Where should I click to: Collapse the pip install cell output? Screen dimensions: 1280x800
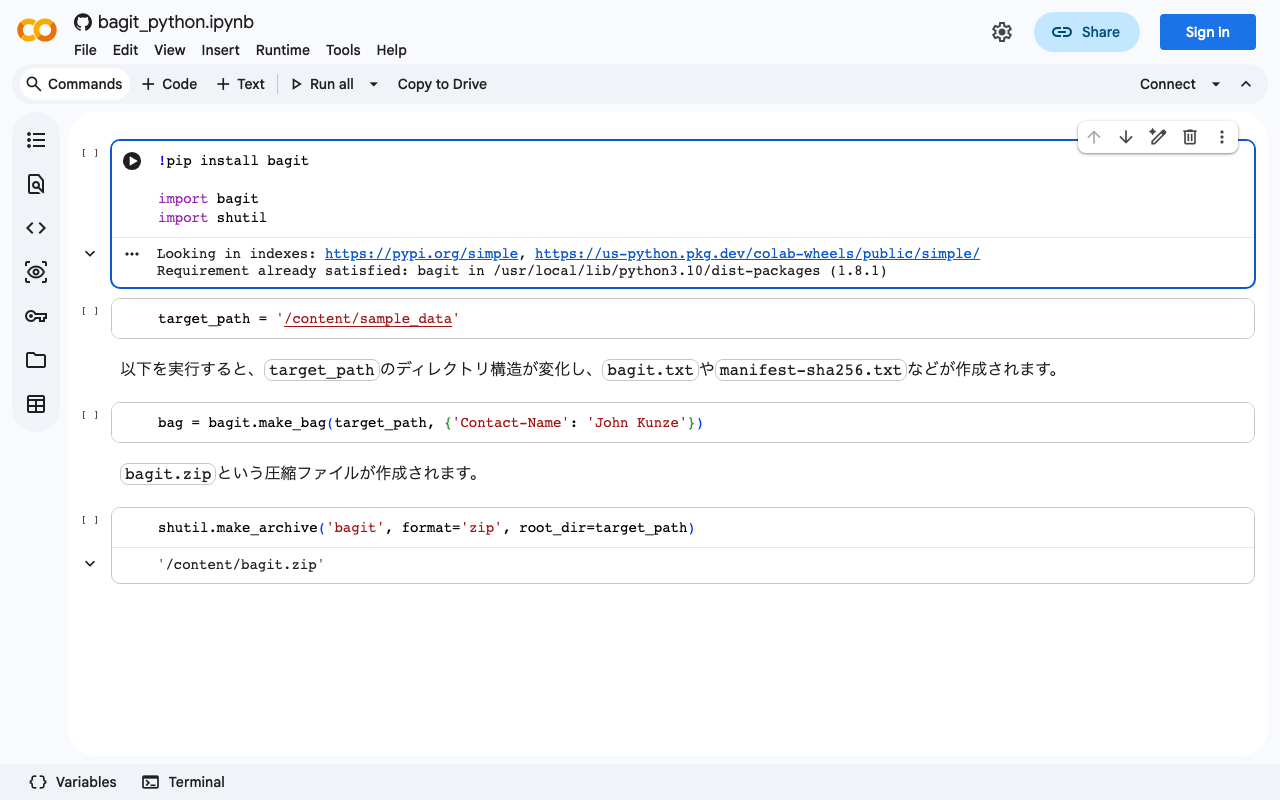[89, 253]
